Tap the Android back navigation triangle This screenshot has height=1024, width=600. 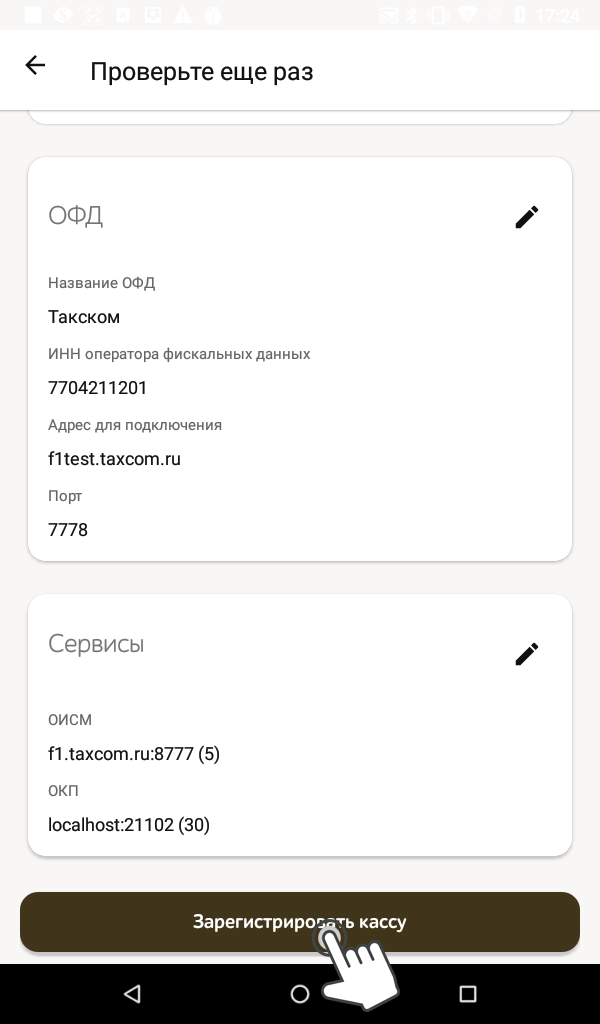click(x=132, y=993)
